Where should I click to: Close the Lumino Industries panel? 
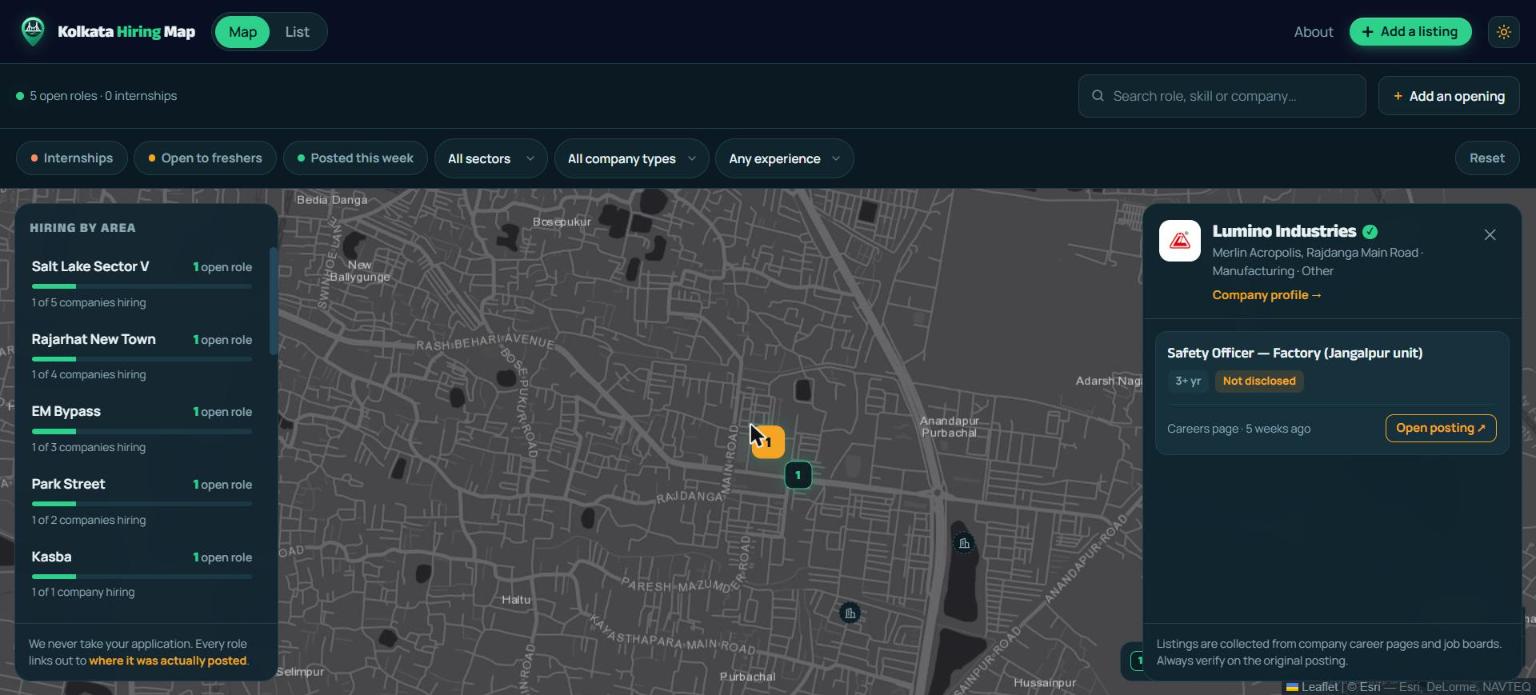click(x=1490, y=235)
